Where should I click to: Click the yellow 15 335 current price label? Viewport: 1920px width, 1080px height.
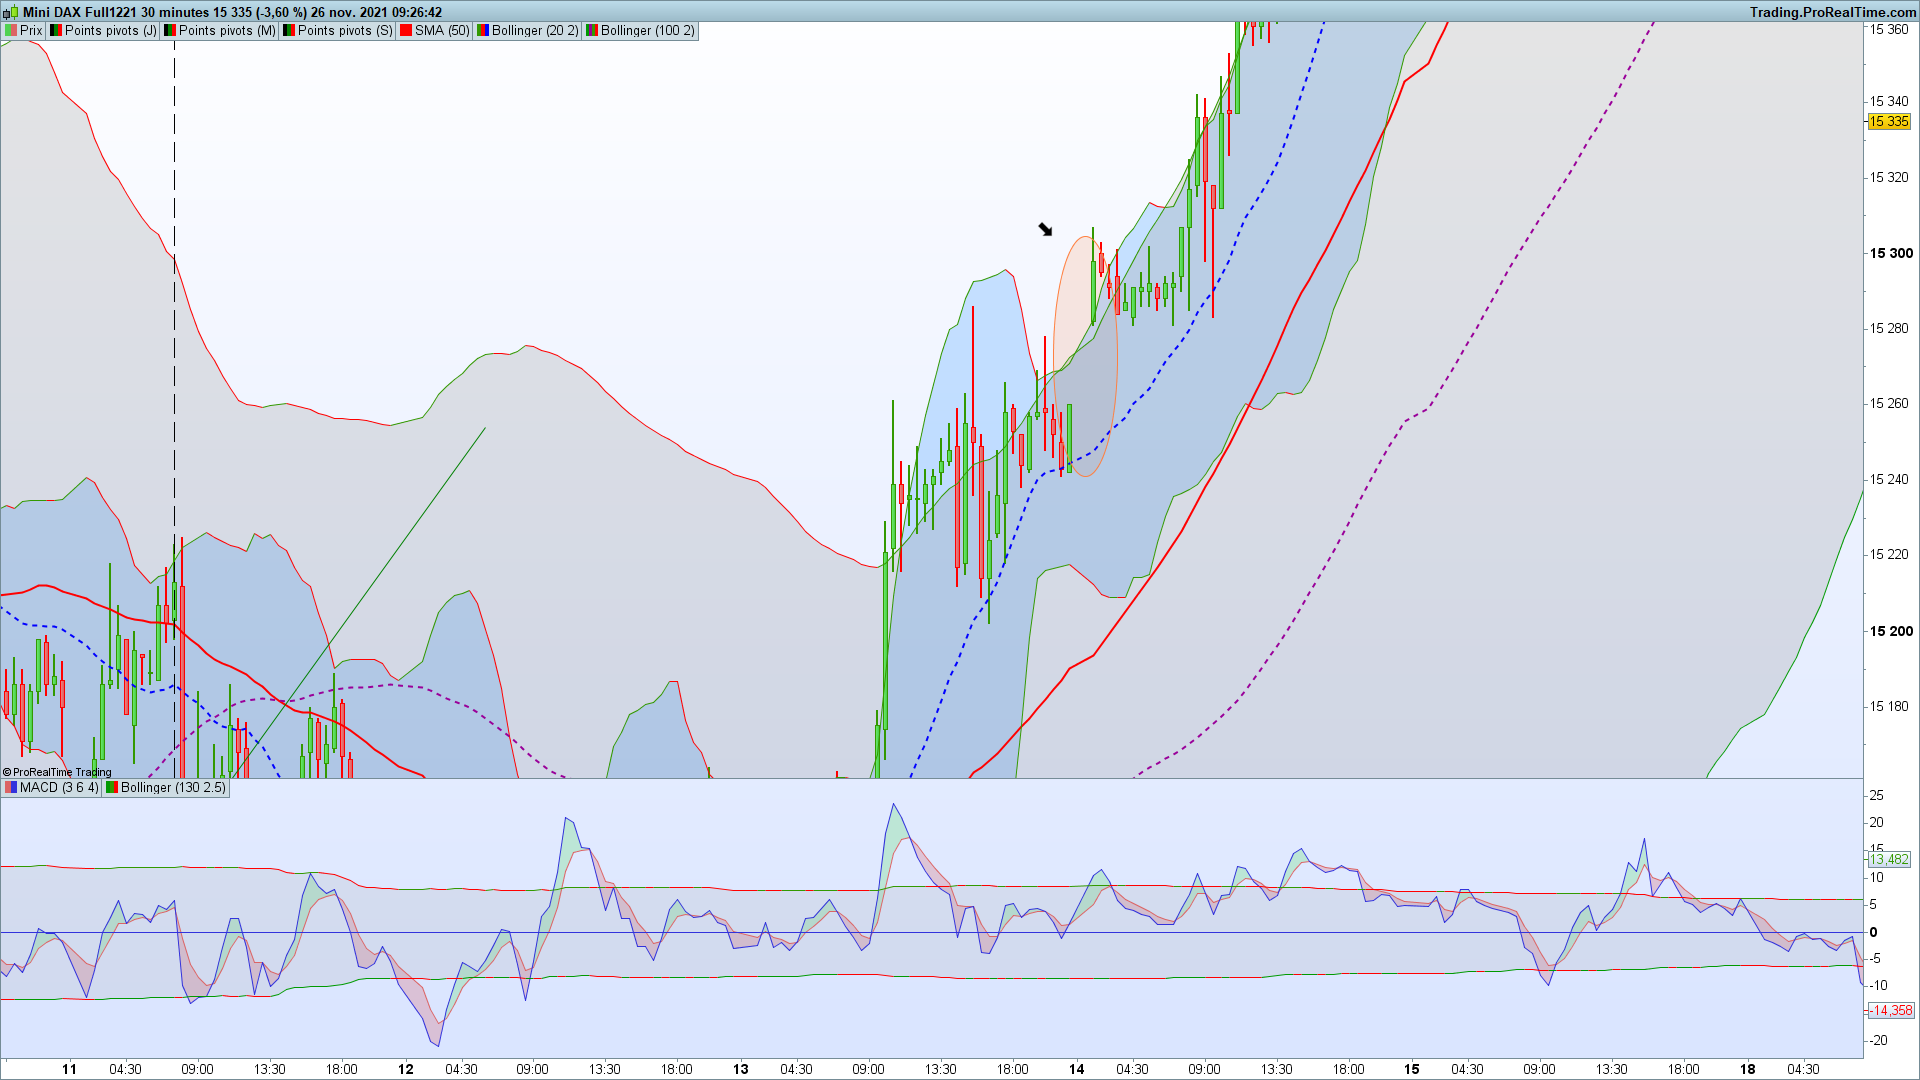click(1889, 122)
